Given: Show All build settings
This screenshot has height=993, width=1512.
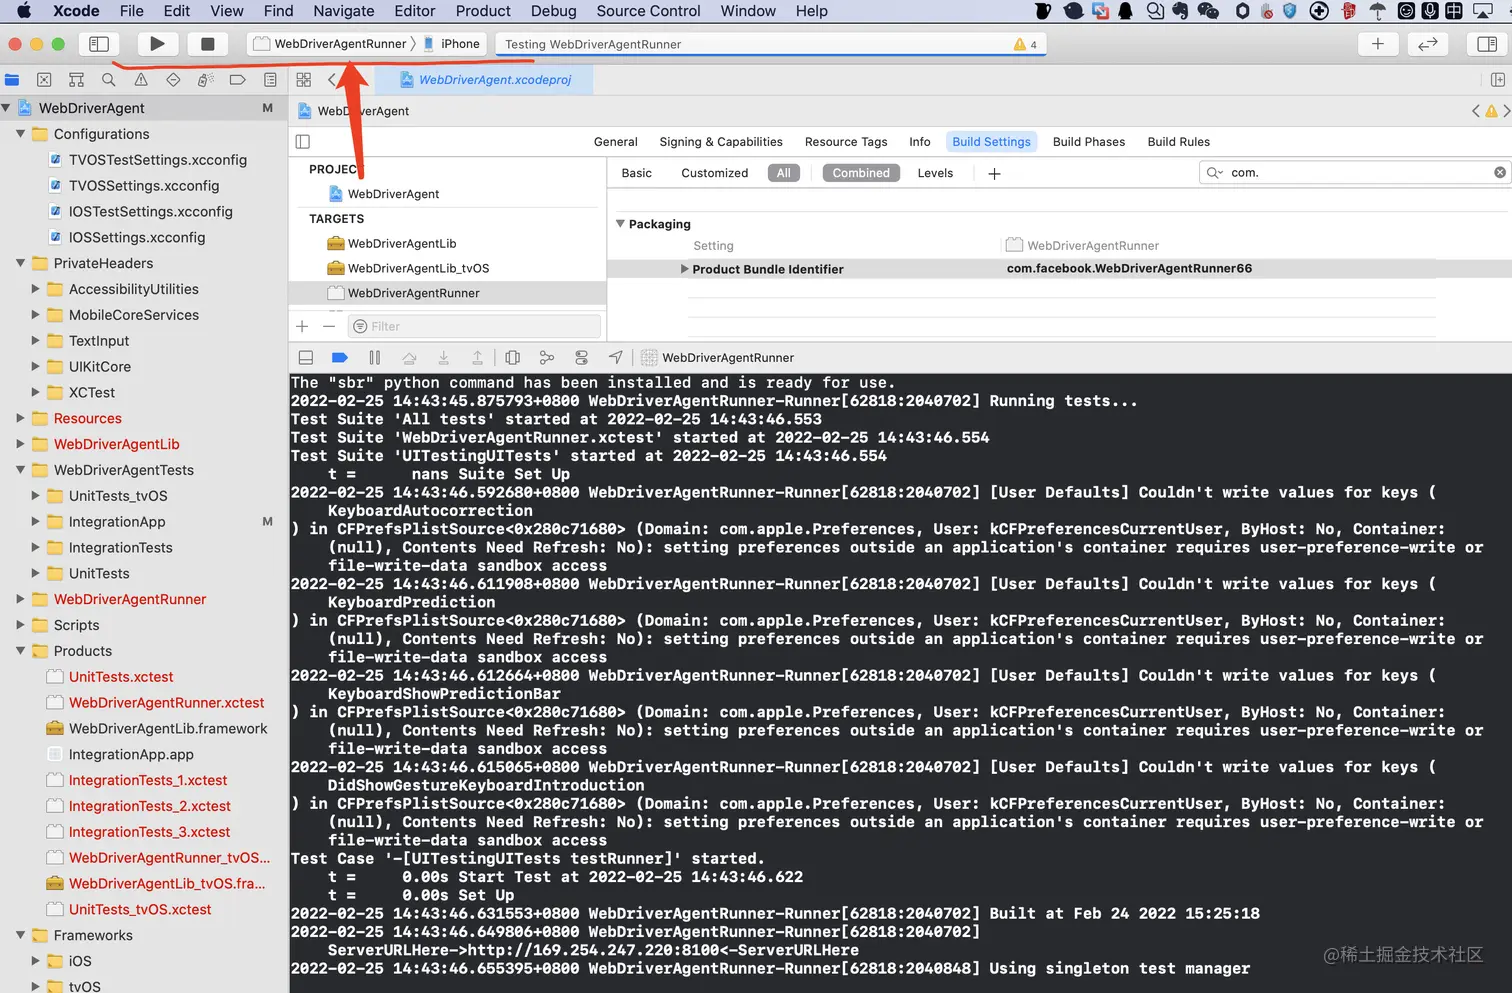Looking at the screenshot, I should coord(784,173).
